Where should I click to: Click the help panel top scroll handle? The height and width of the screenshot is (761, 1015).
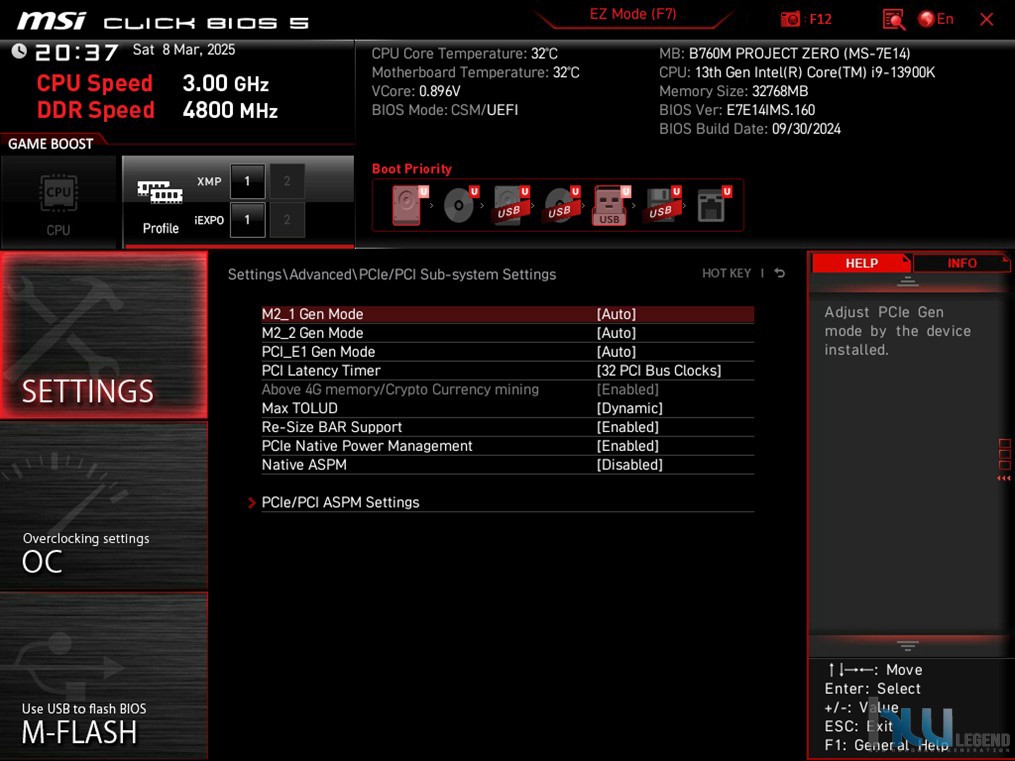point(908,281)
